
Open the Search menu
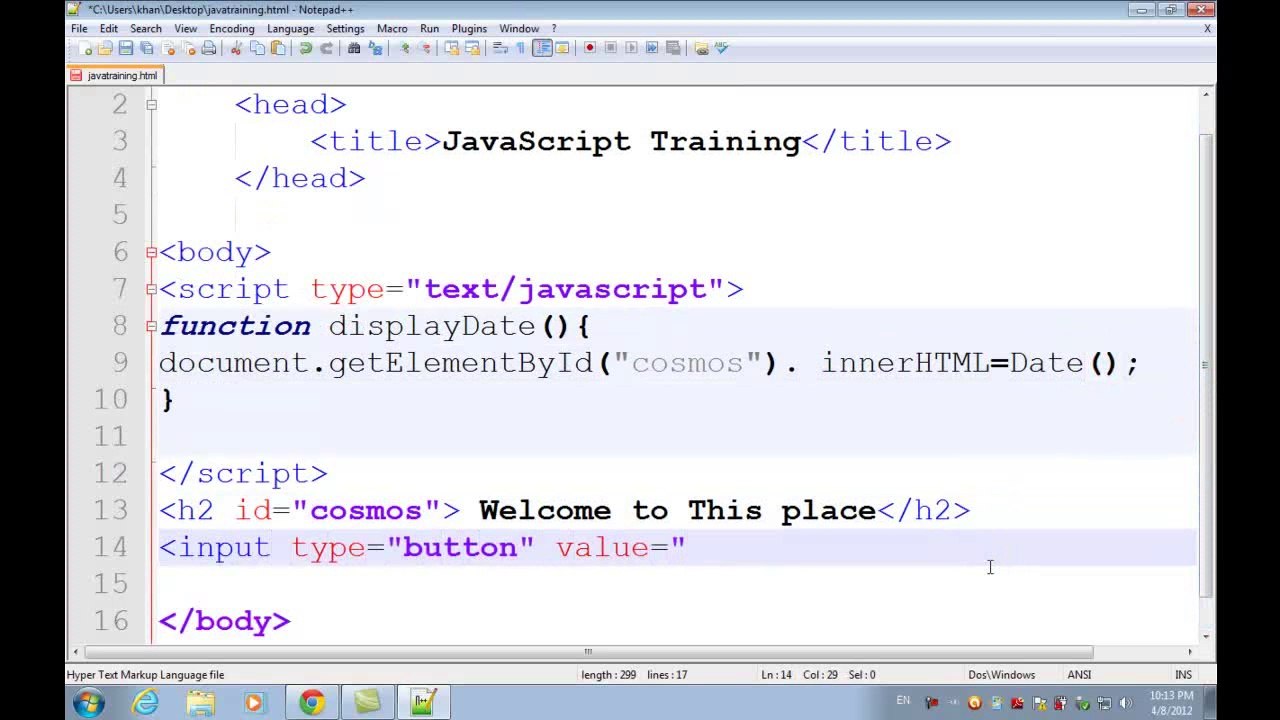tap(146, 29)
